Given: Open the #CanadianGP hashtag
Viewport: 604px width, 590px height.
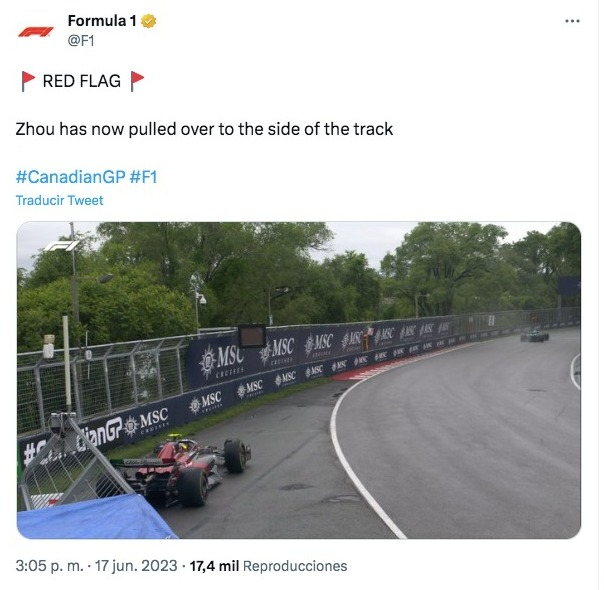Looking at the screenshot, I should coord(70,177).
